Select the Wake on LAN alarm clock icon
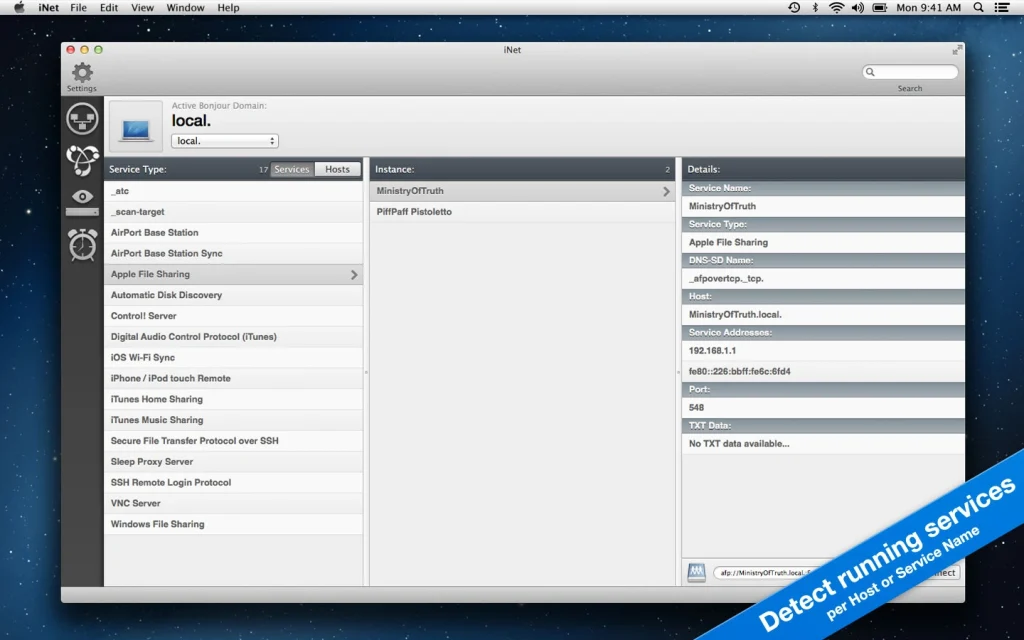Viewport: 1024px width, 640px height. [x=82, y=245]
